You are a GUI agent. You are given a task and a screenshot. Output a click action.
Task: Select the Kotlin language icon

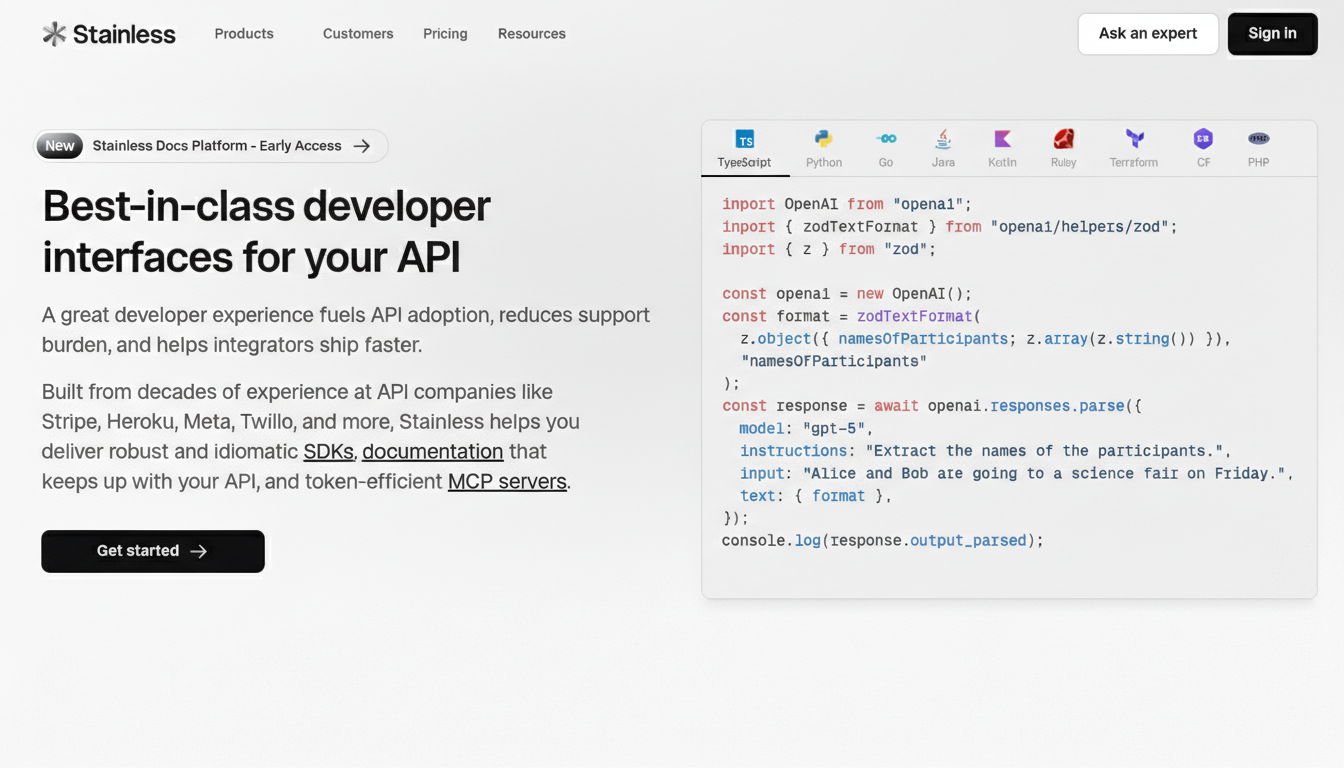click(x=1002, y=139)
